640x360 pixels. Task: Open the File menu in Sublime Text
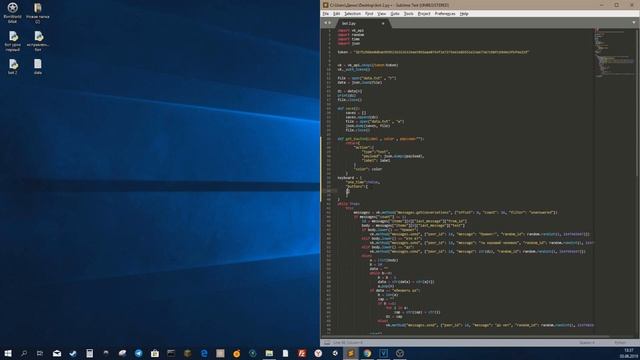(x=326, y=14)
